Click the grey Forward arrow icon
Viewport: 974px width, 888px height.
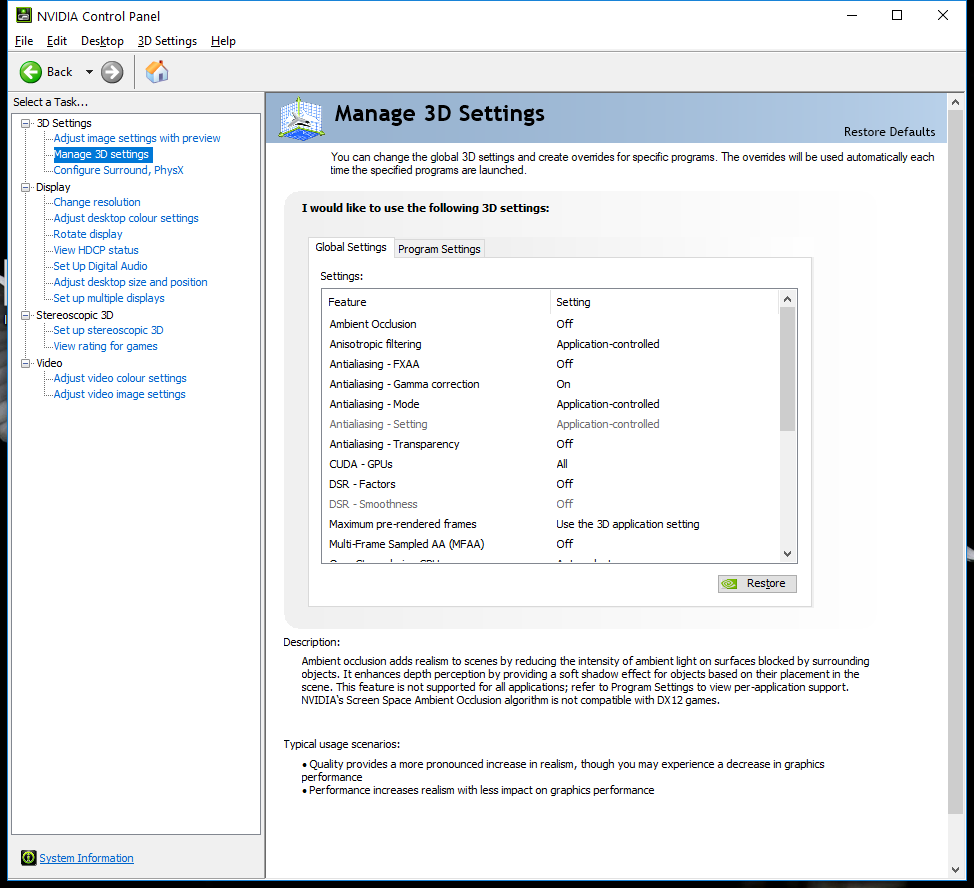[112, 72]
